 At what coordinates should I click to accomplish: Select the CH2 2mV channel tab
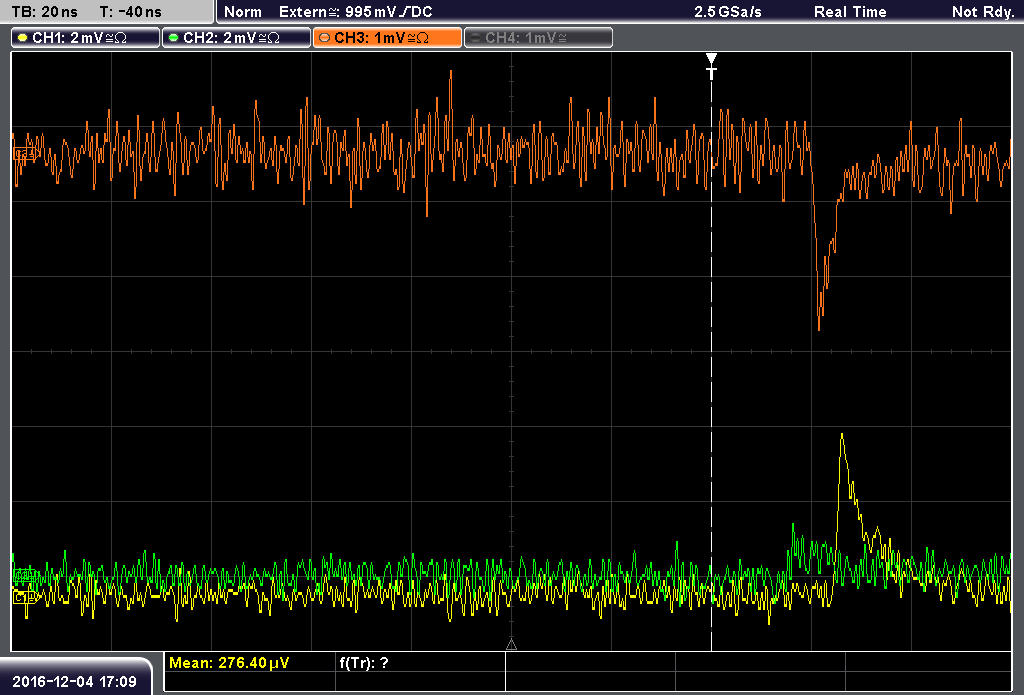(x=236, y=37)
